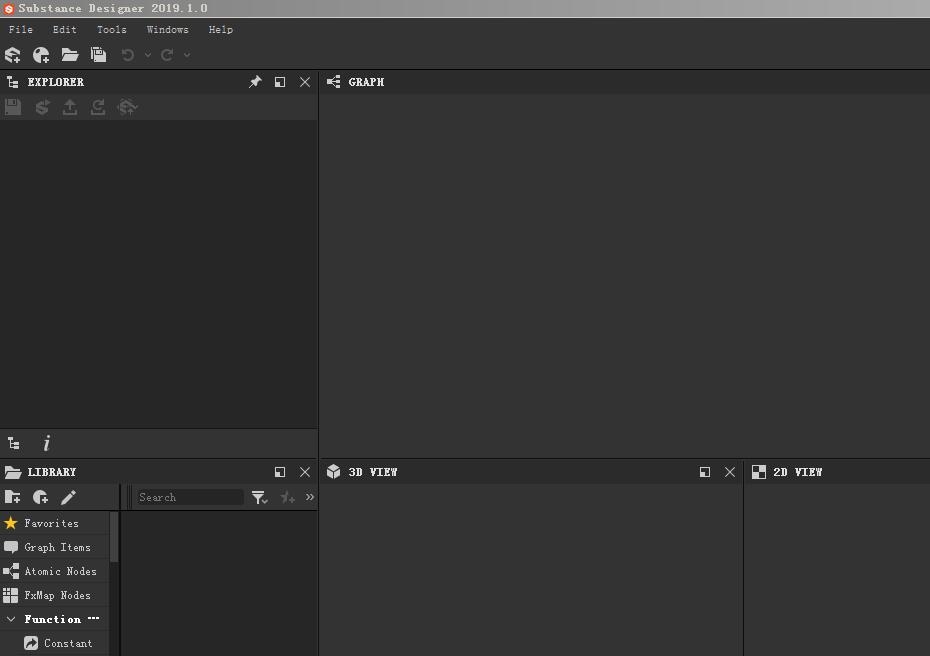This screenshot has height=656, width=930.
Task: Open the undo history dropdown arrow
Action: (x=148, y=55)
